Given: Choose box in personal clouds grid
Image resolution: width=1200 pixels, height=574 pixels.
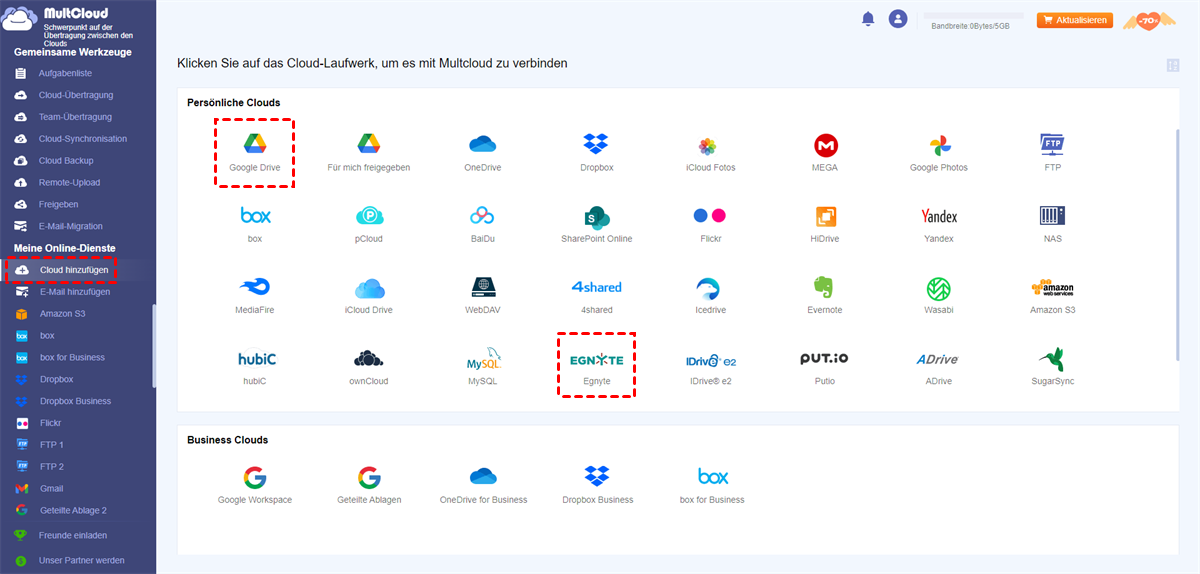Looking at the screenshot, I should point(255,216).
